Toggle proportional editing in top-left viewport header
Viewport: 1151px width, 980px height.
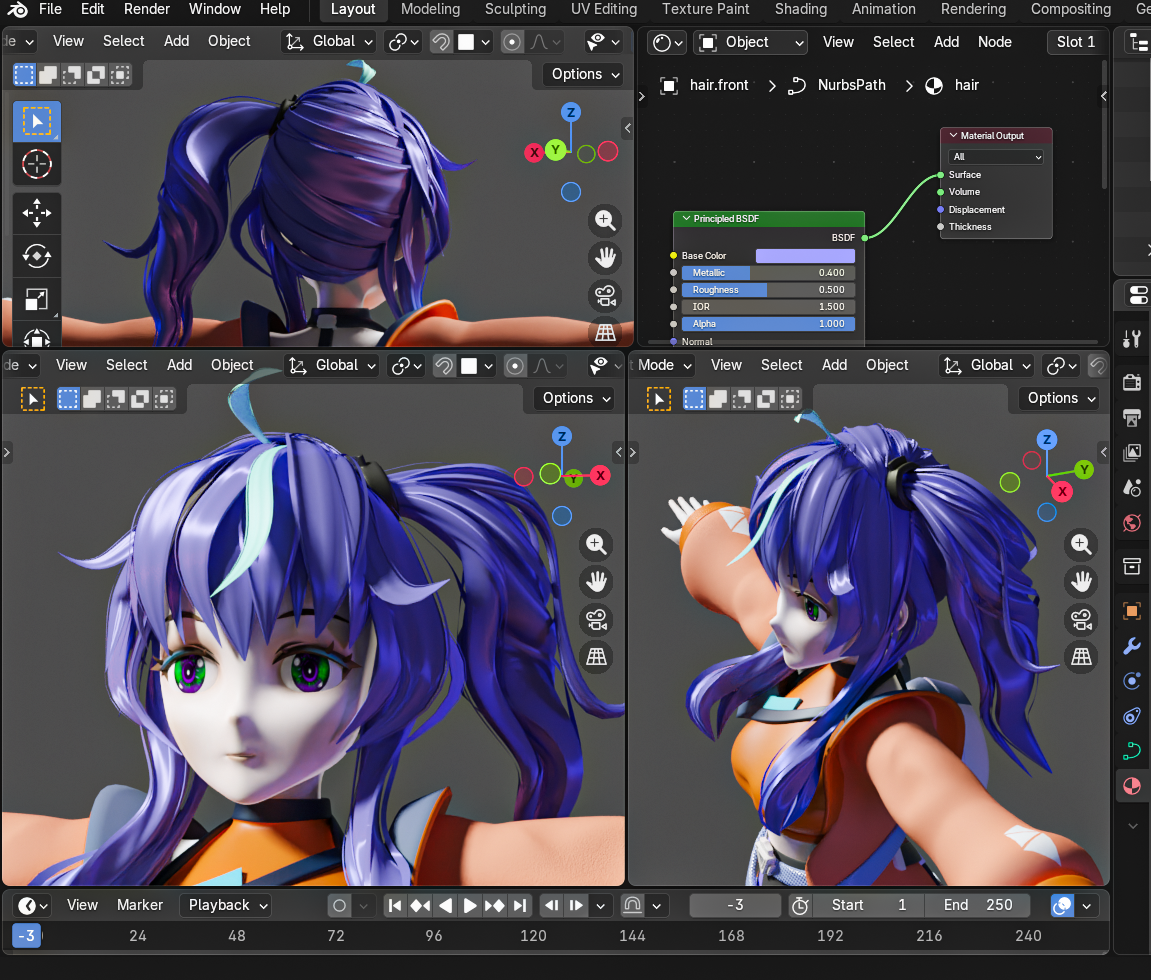tap(512, 42)
